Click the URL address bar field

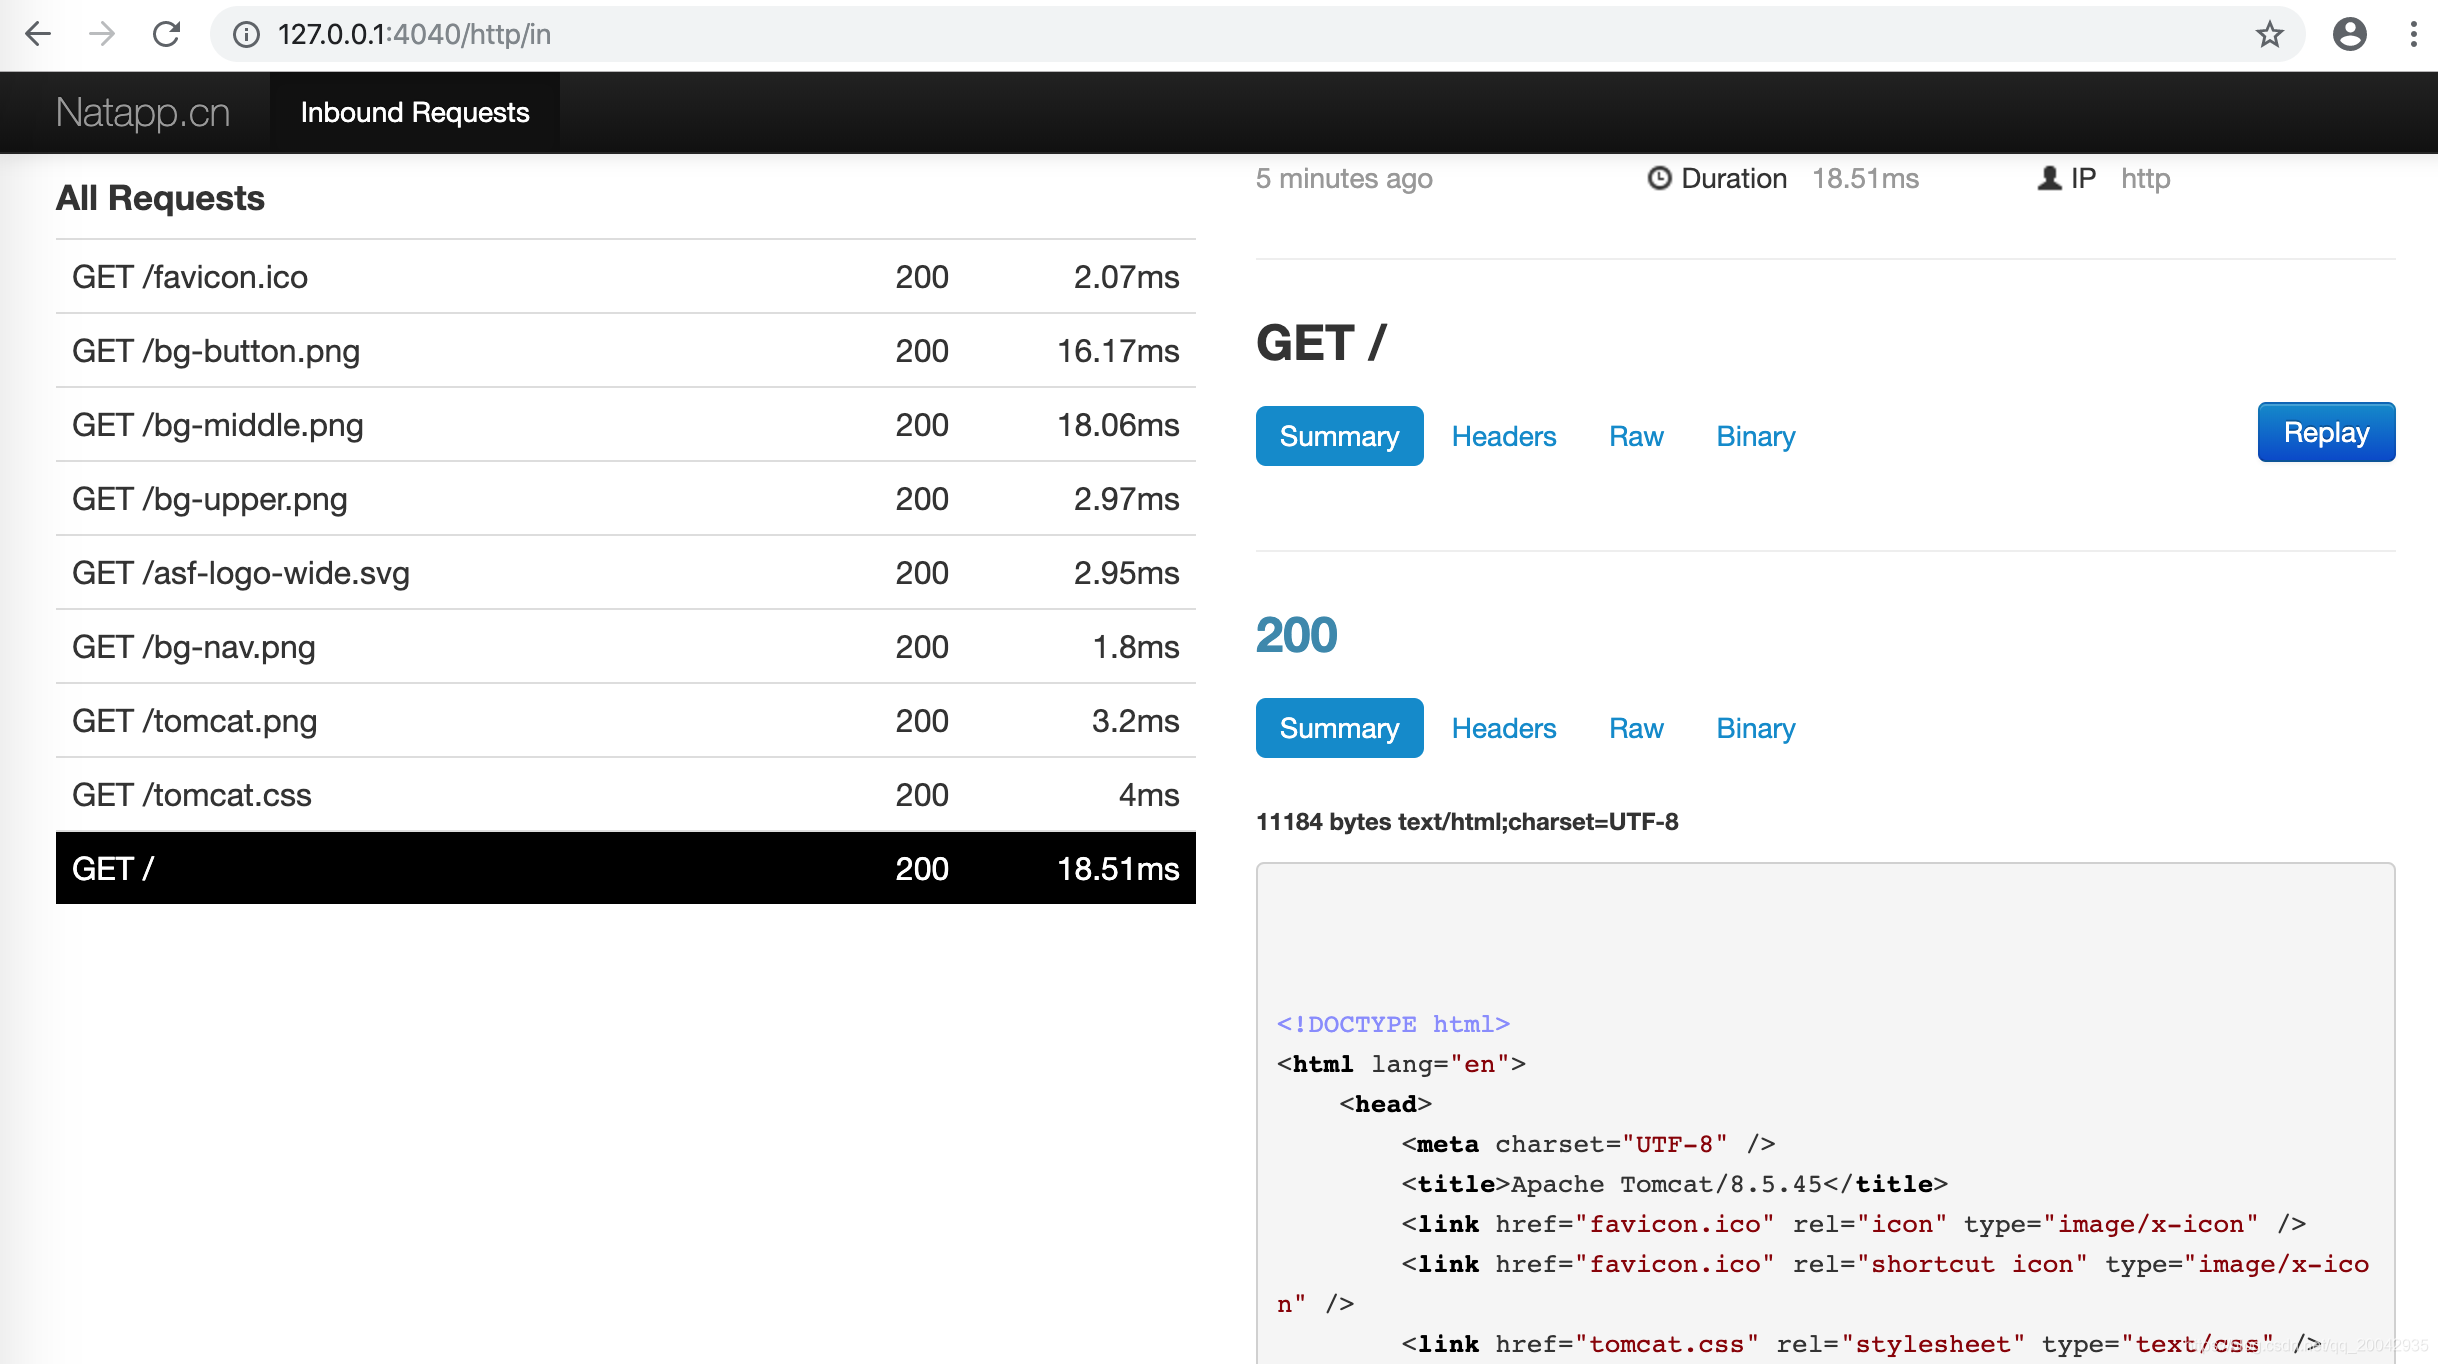point(1200,35)
